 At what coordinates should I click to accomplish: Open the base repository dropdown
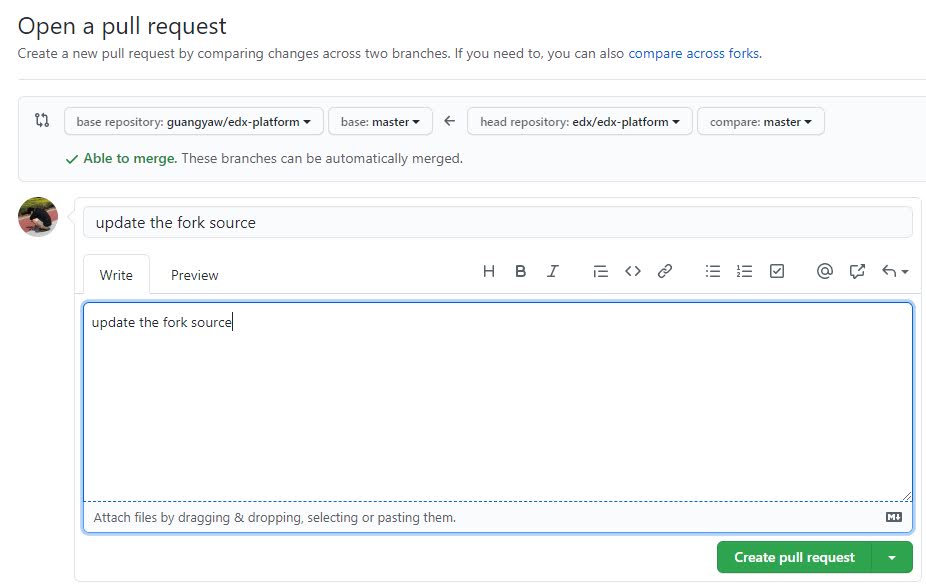point(193,122)
